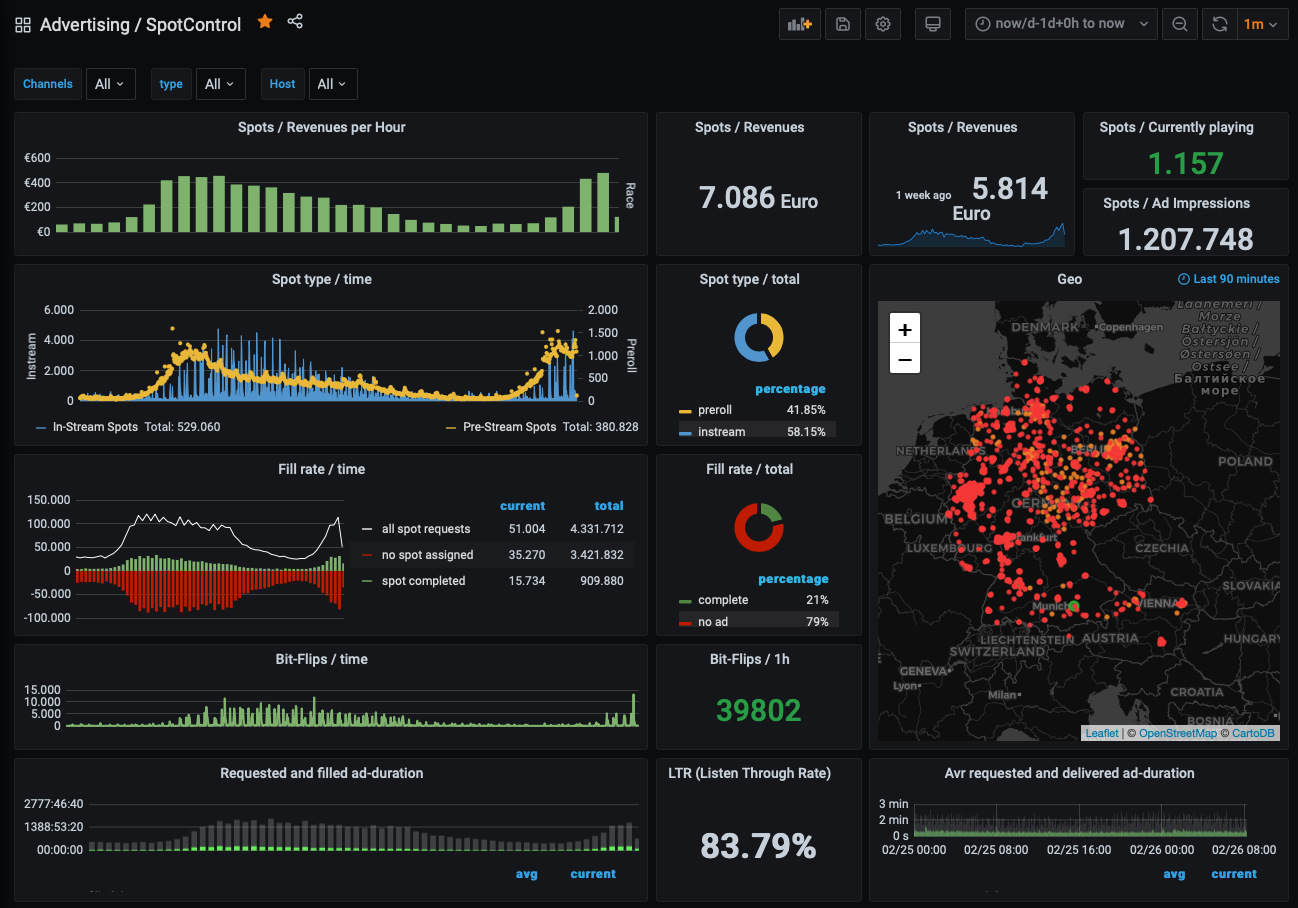Click yellow preroll legend color swatch

pyautogui.click(x=685, y=411)
